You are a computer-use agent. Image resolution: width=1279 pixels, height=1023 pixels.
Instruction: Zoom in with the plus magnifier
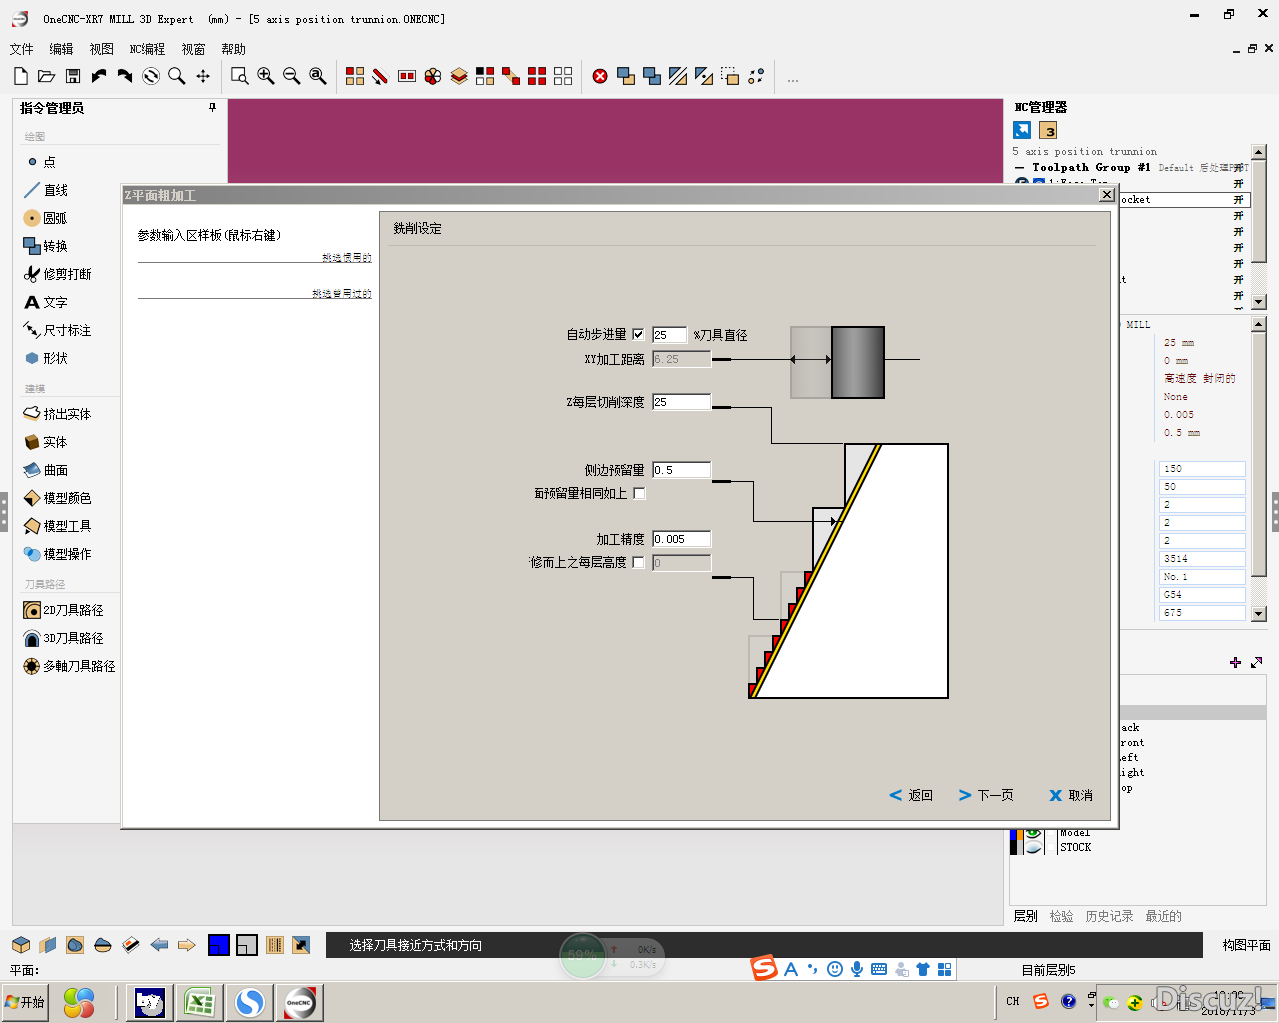tap(265, 76)
